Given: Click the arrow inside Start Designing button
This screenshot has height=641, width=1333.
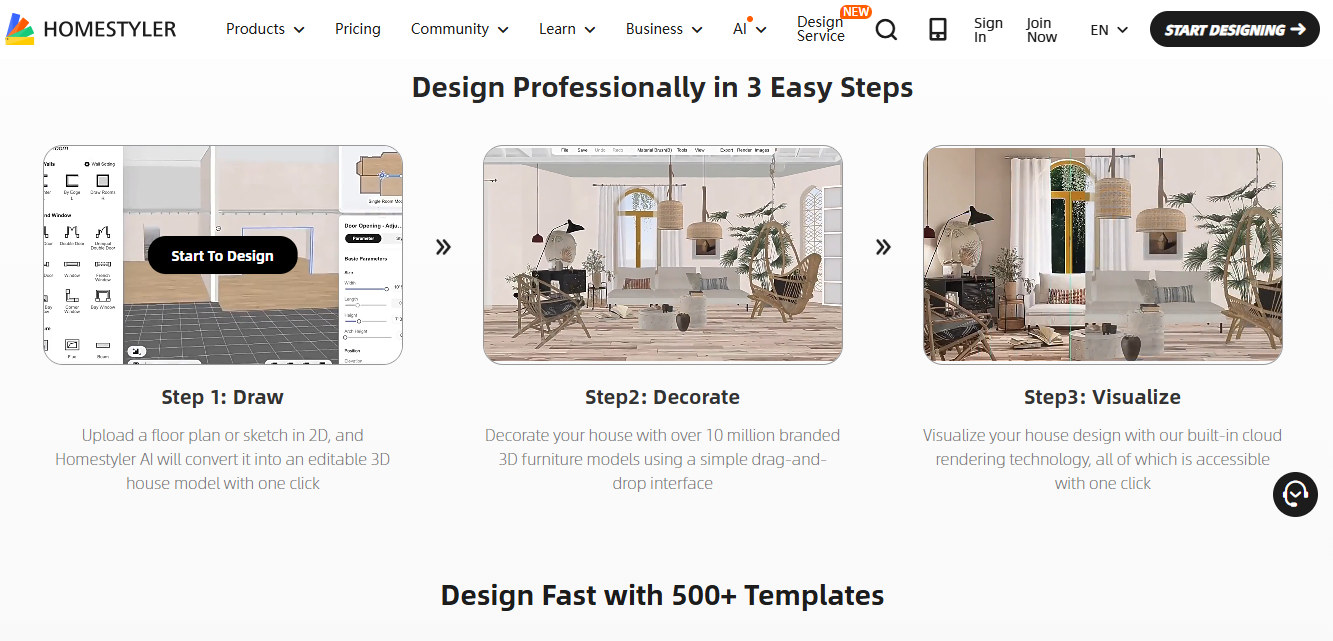Looking at the screenshot, I should point(1297,29).
